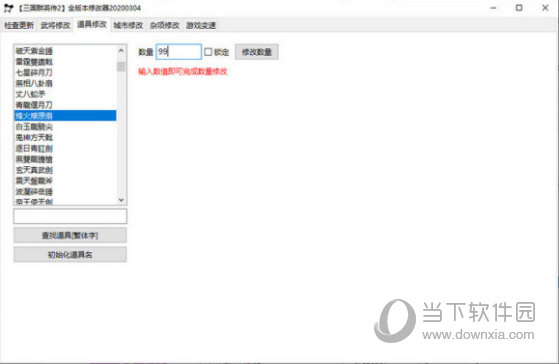Switch to the 游戏变速 tab

[201, 25]
